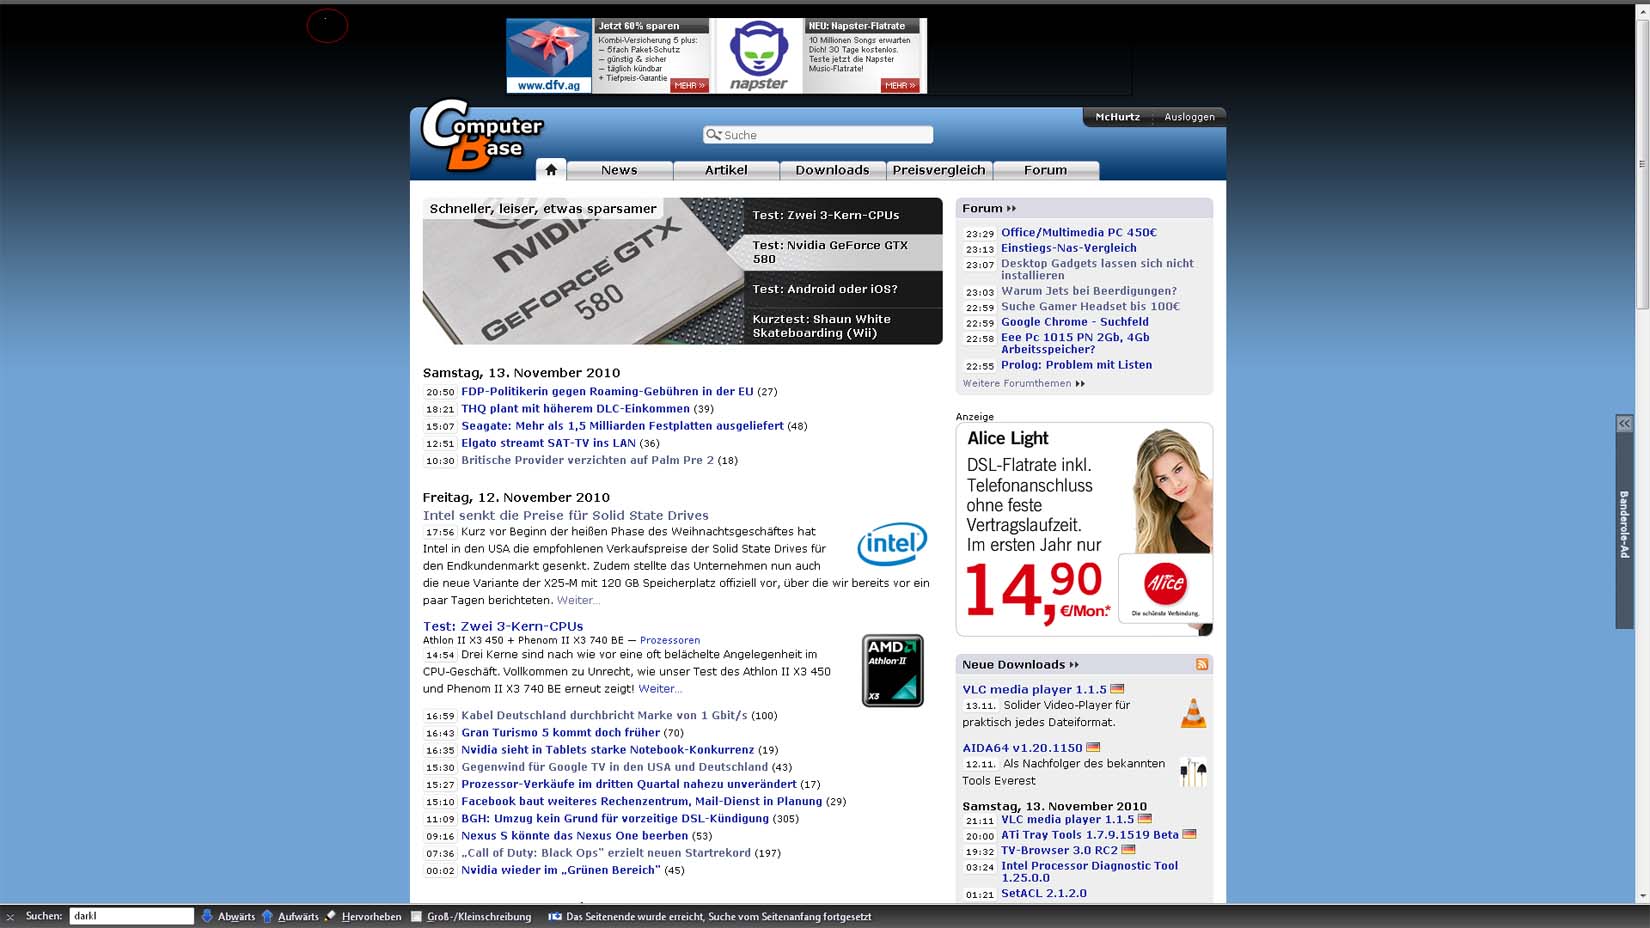This screenshot has height=928, width=1650.
Task: Open Intel Processor Diagnostic Tool download
Action: (x=1089, y=871)
